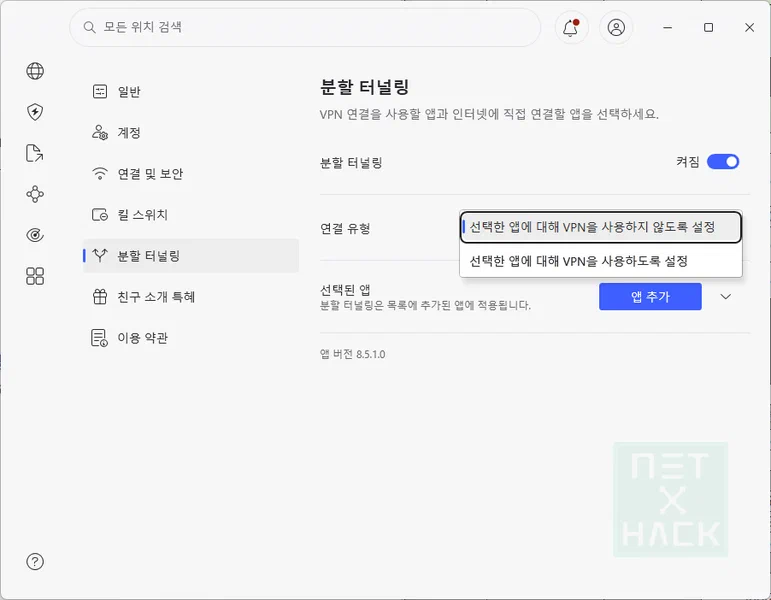This screenshot has width=771, height=600.
Task: Click the user profile account icon
Action: point(616,28)
